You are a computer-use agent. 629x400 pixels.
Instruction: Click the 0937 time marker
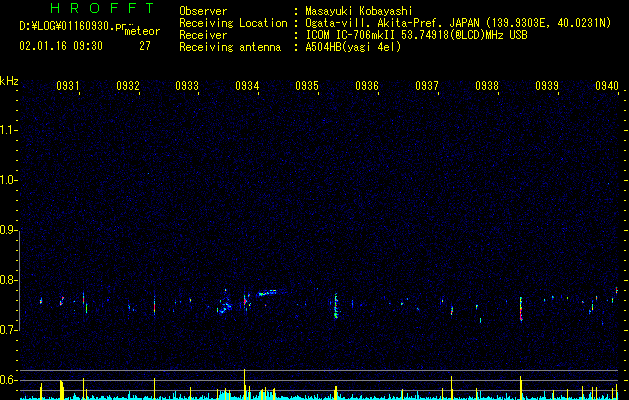click(427, 86)
